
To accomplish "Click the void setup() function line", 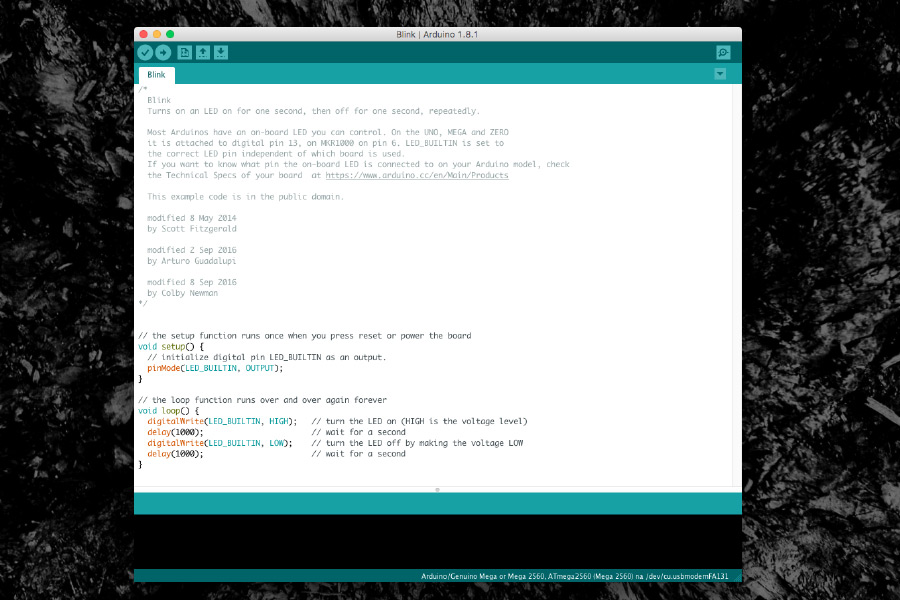I will [170, 346].
